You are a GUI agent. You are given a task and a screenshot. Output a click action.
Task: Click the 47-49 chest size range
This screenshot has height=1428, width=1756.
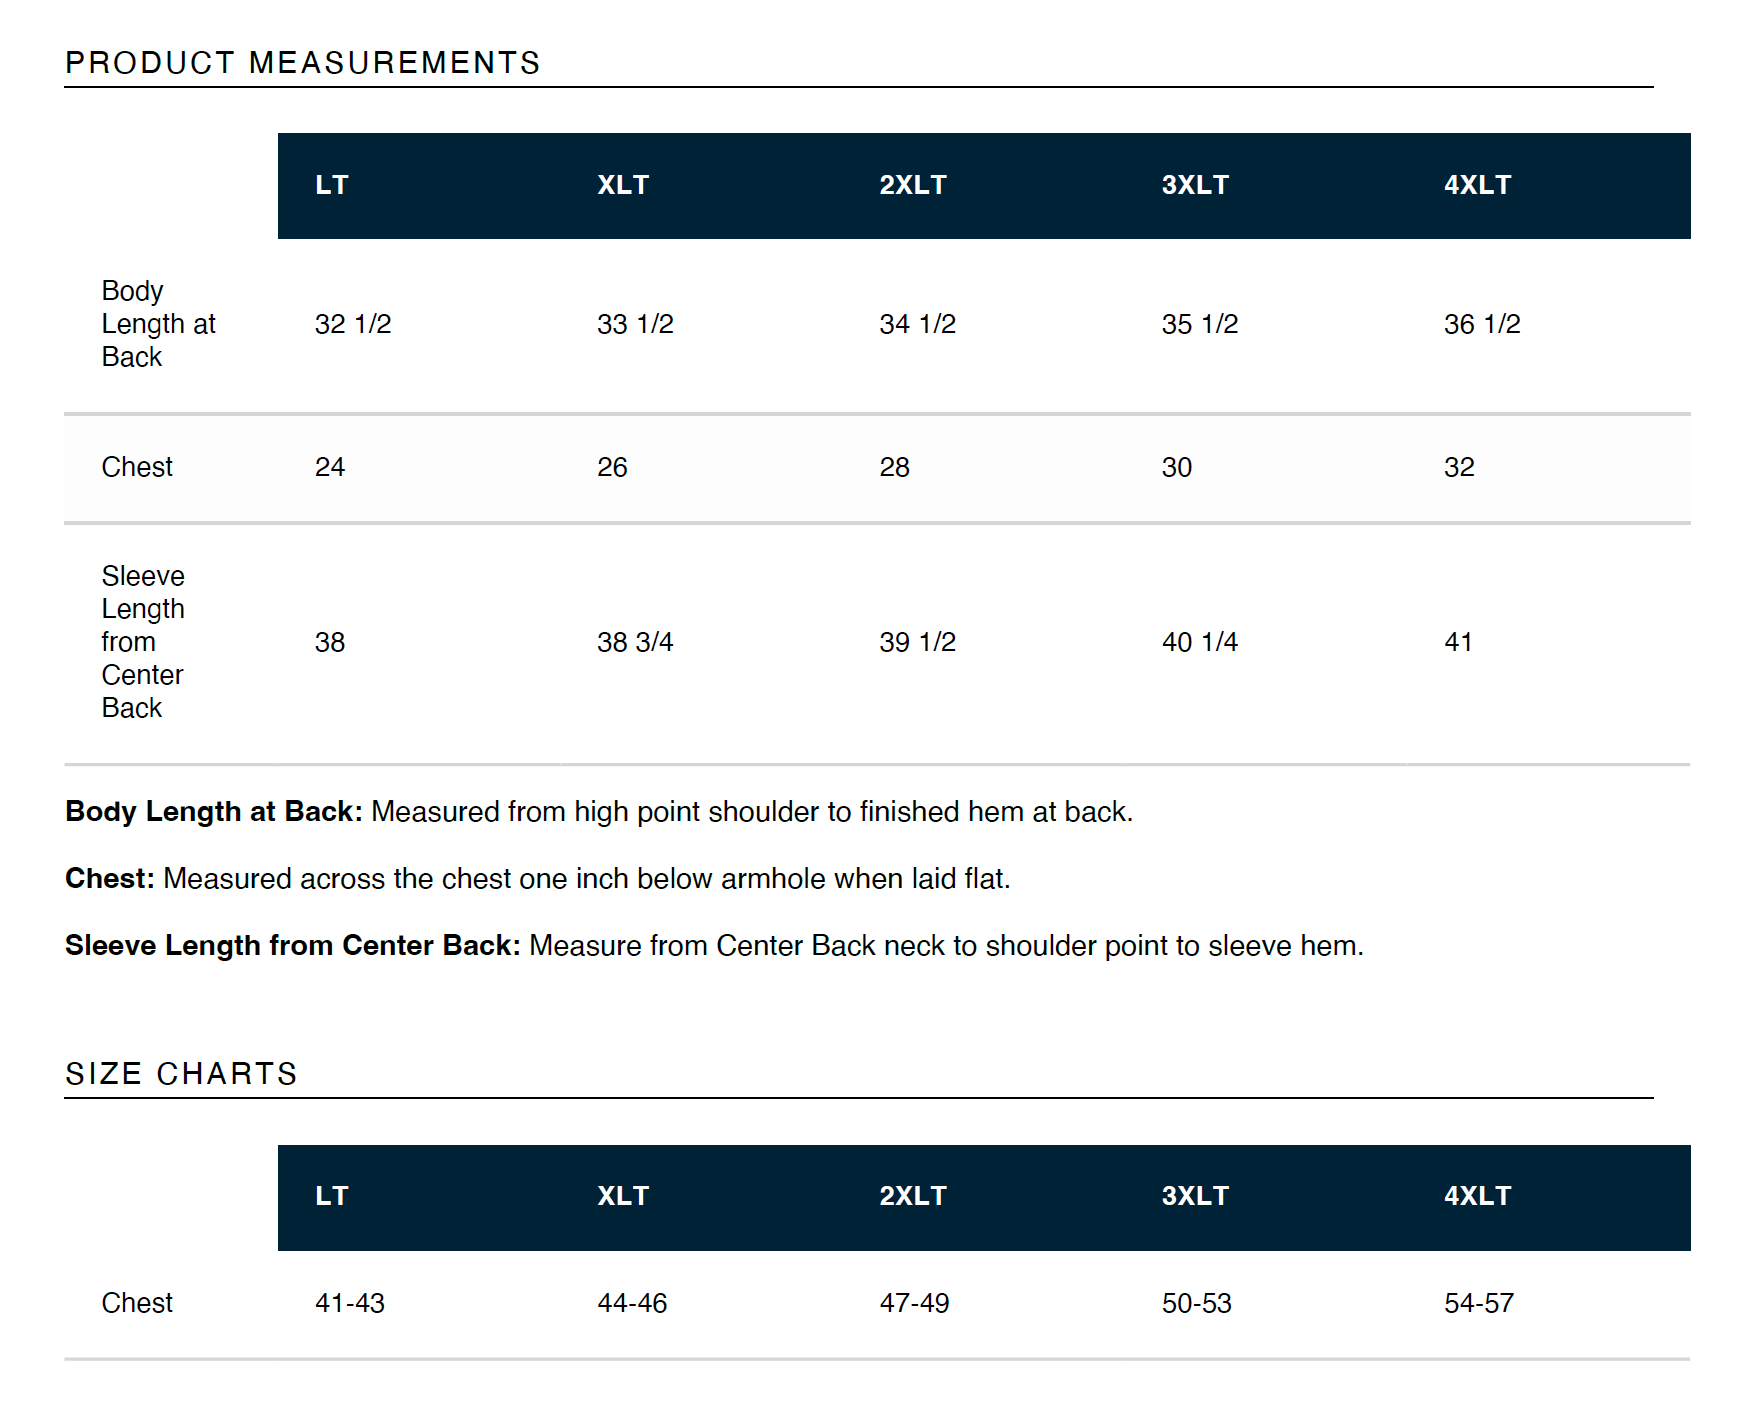point(914,1303)
